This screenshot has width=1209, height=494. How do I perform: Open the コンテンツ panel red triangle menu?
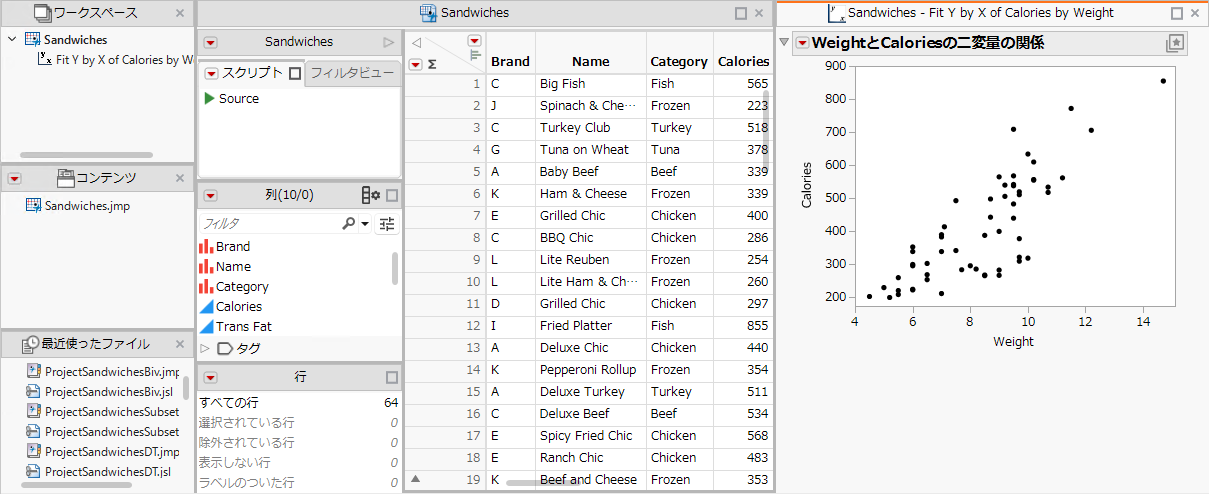click(x=14, y=178)
